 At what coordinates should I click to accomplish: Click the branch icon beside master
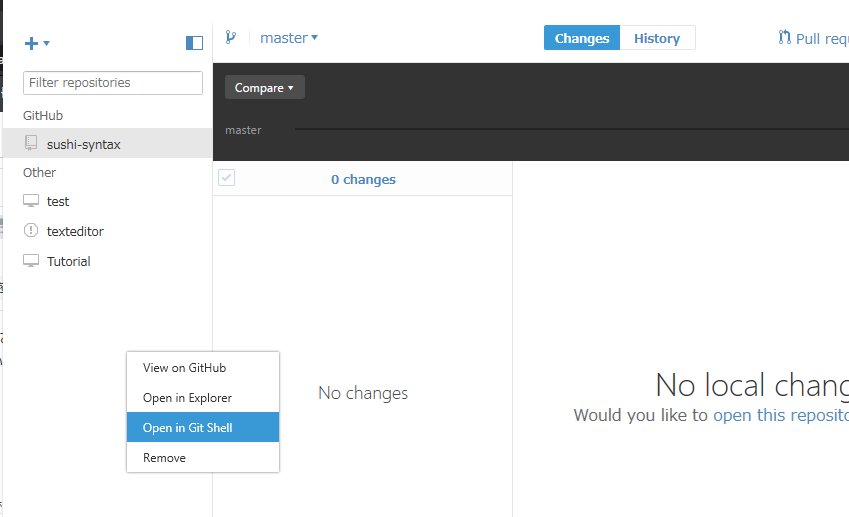click(x=231, y=37)
